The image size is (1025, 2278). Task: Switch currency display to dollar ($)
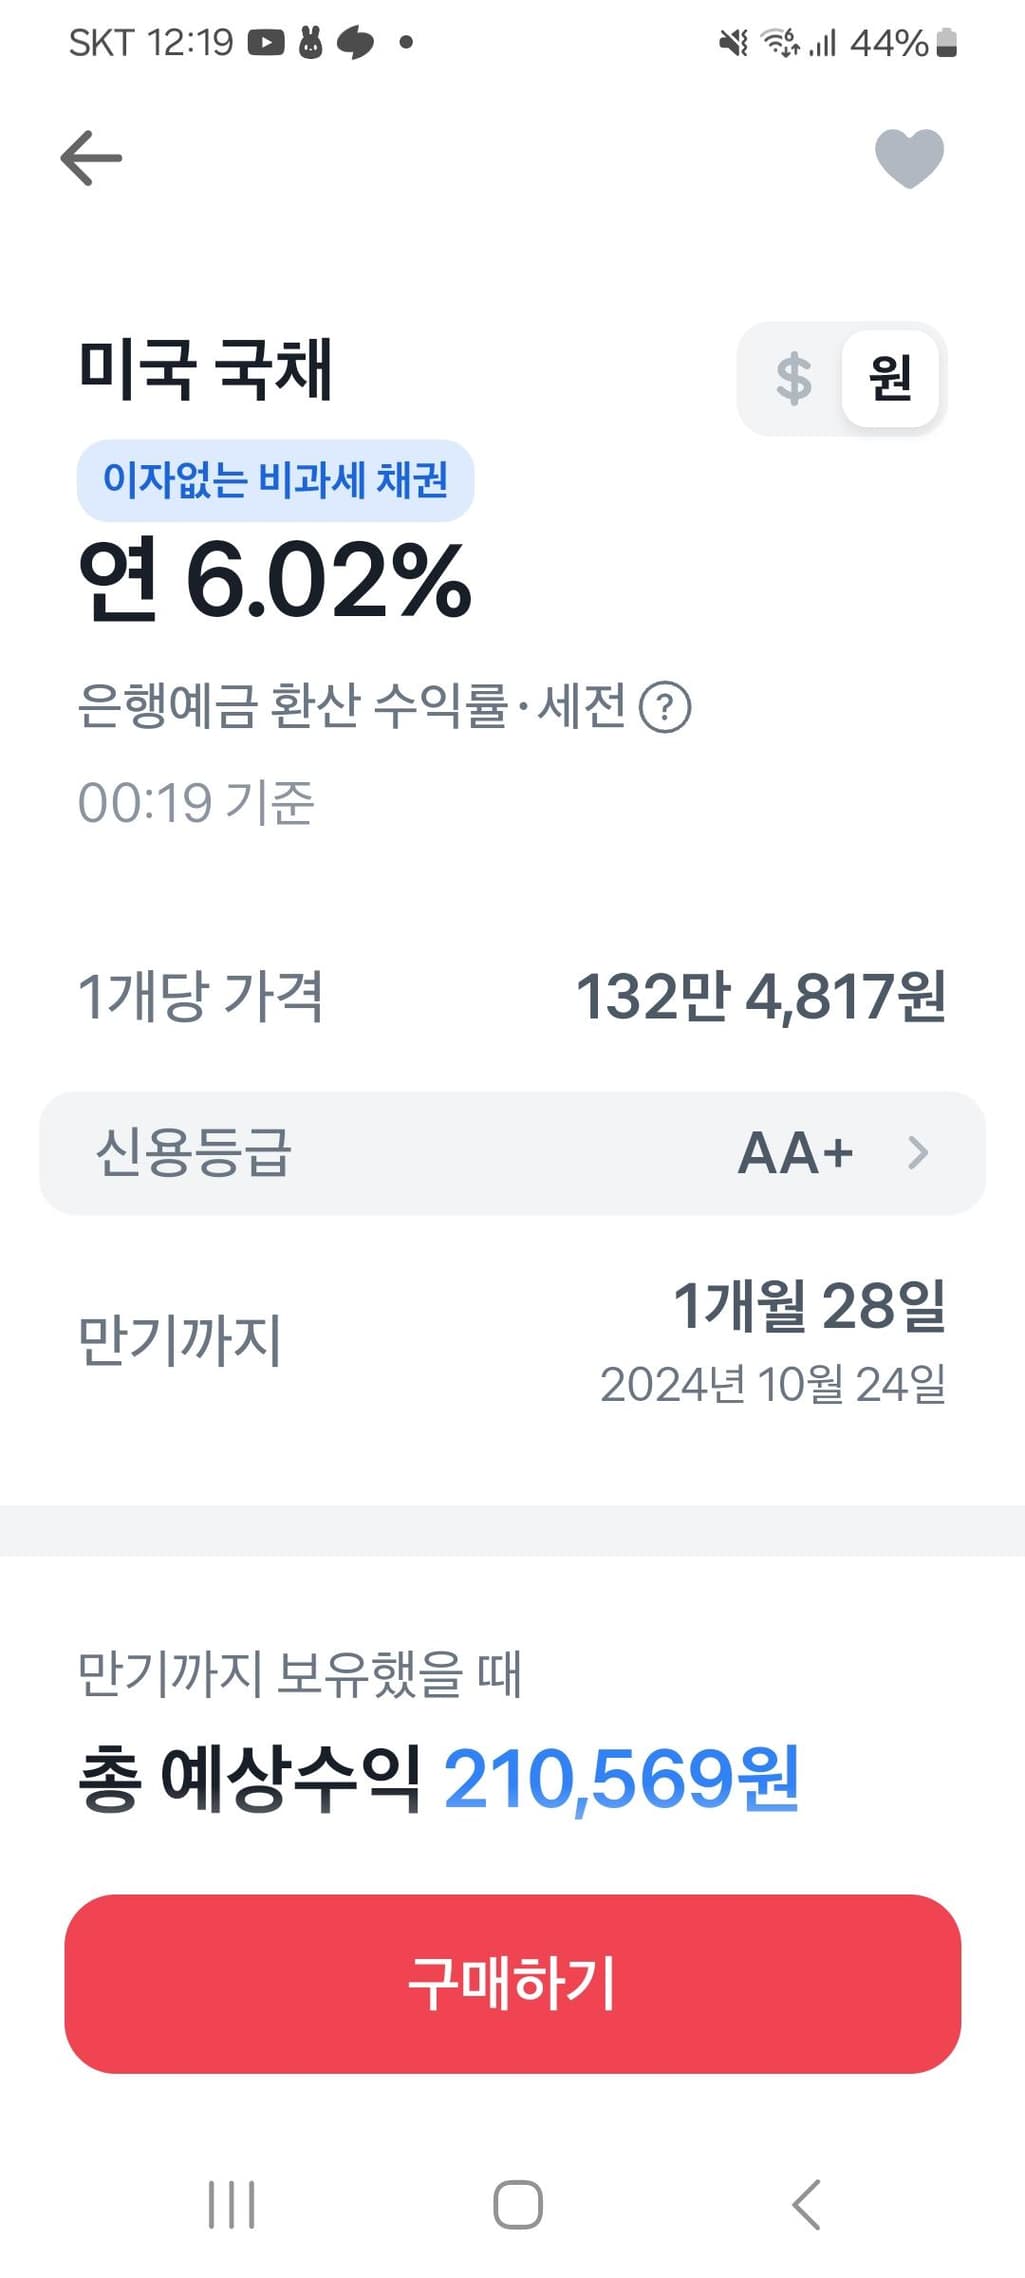coord(793,379)
